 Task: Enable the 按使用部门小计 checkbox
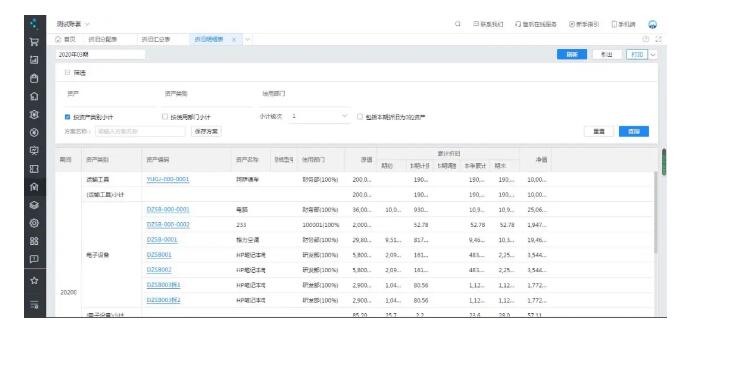click(165, 117)
